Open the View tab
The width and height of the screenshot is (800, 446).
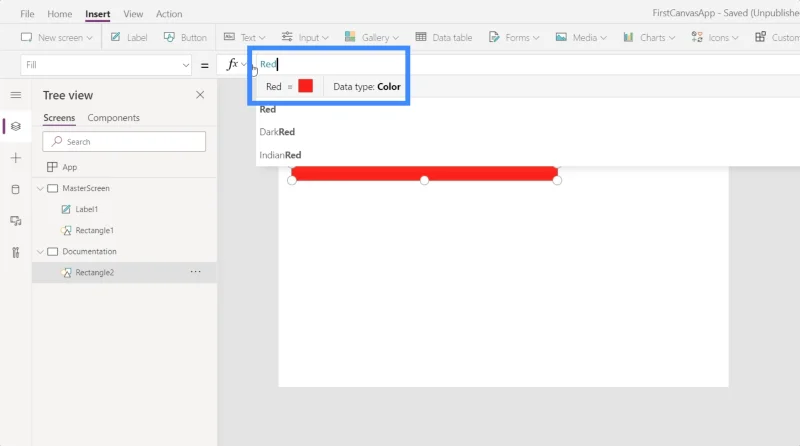pyautogui.click(x=133, y=14)
